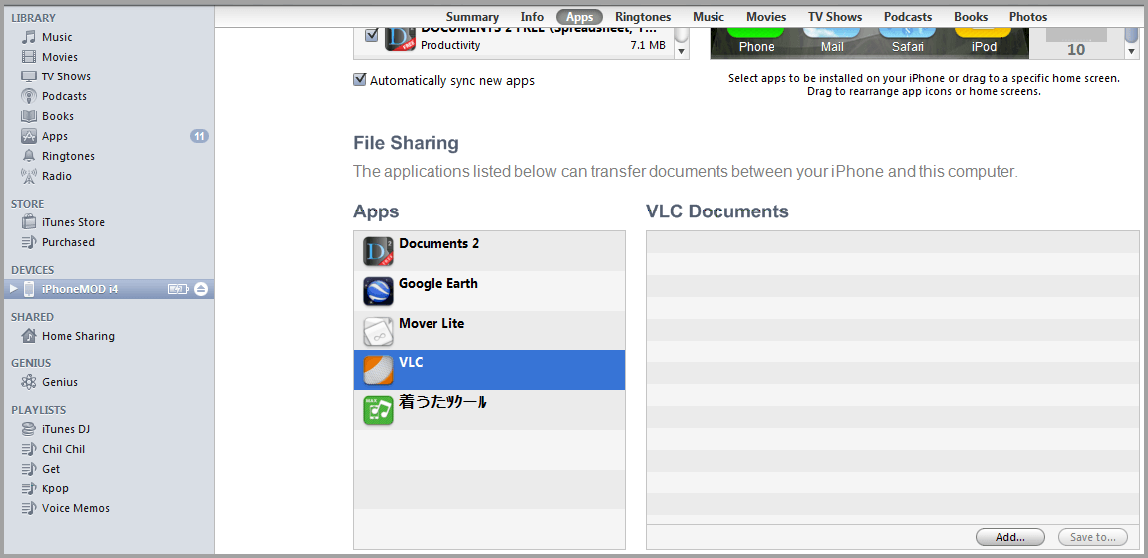Click the Productivity category text
Screen dimensions: 1148x558
tap(450, 45)
